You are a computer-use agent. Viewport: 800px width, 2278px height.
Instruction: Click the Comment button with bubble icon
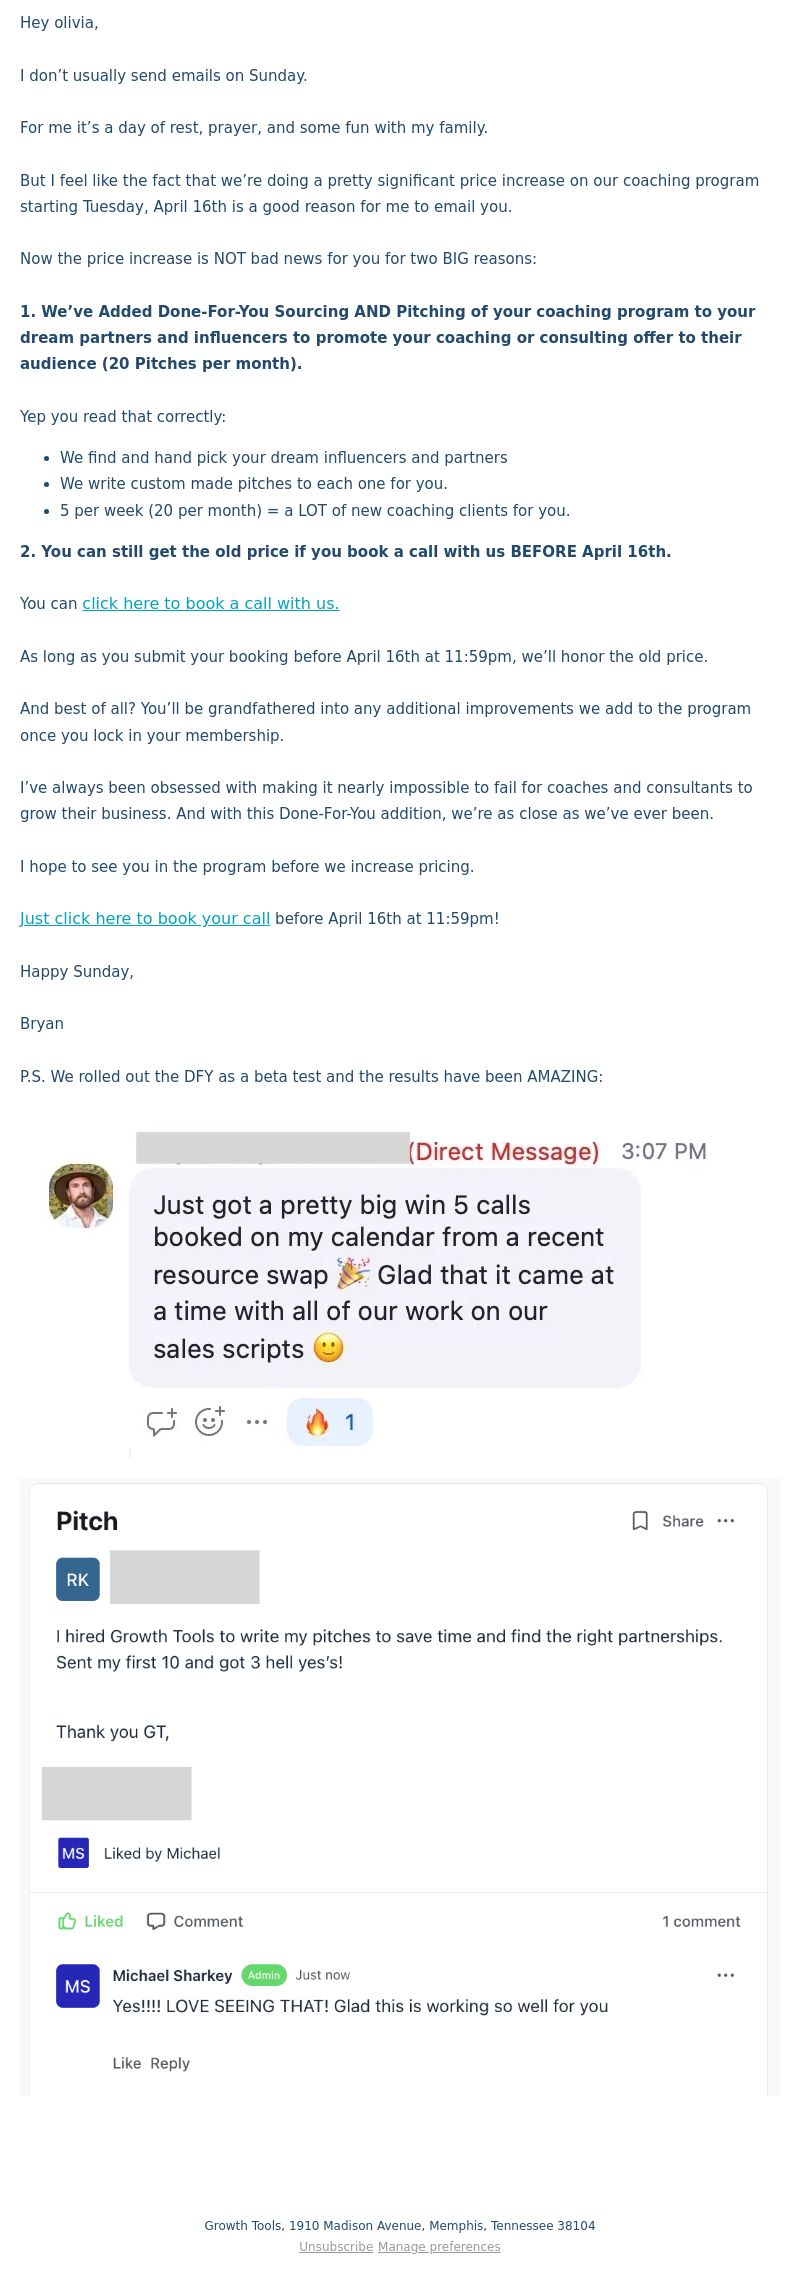click(195, 1921)
